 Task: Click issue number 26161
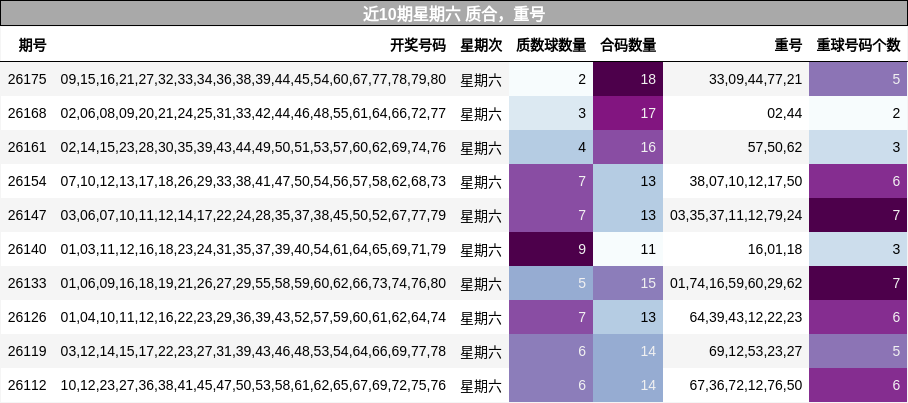(x=27, y=147)
